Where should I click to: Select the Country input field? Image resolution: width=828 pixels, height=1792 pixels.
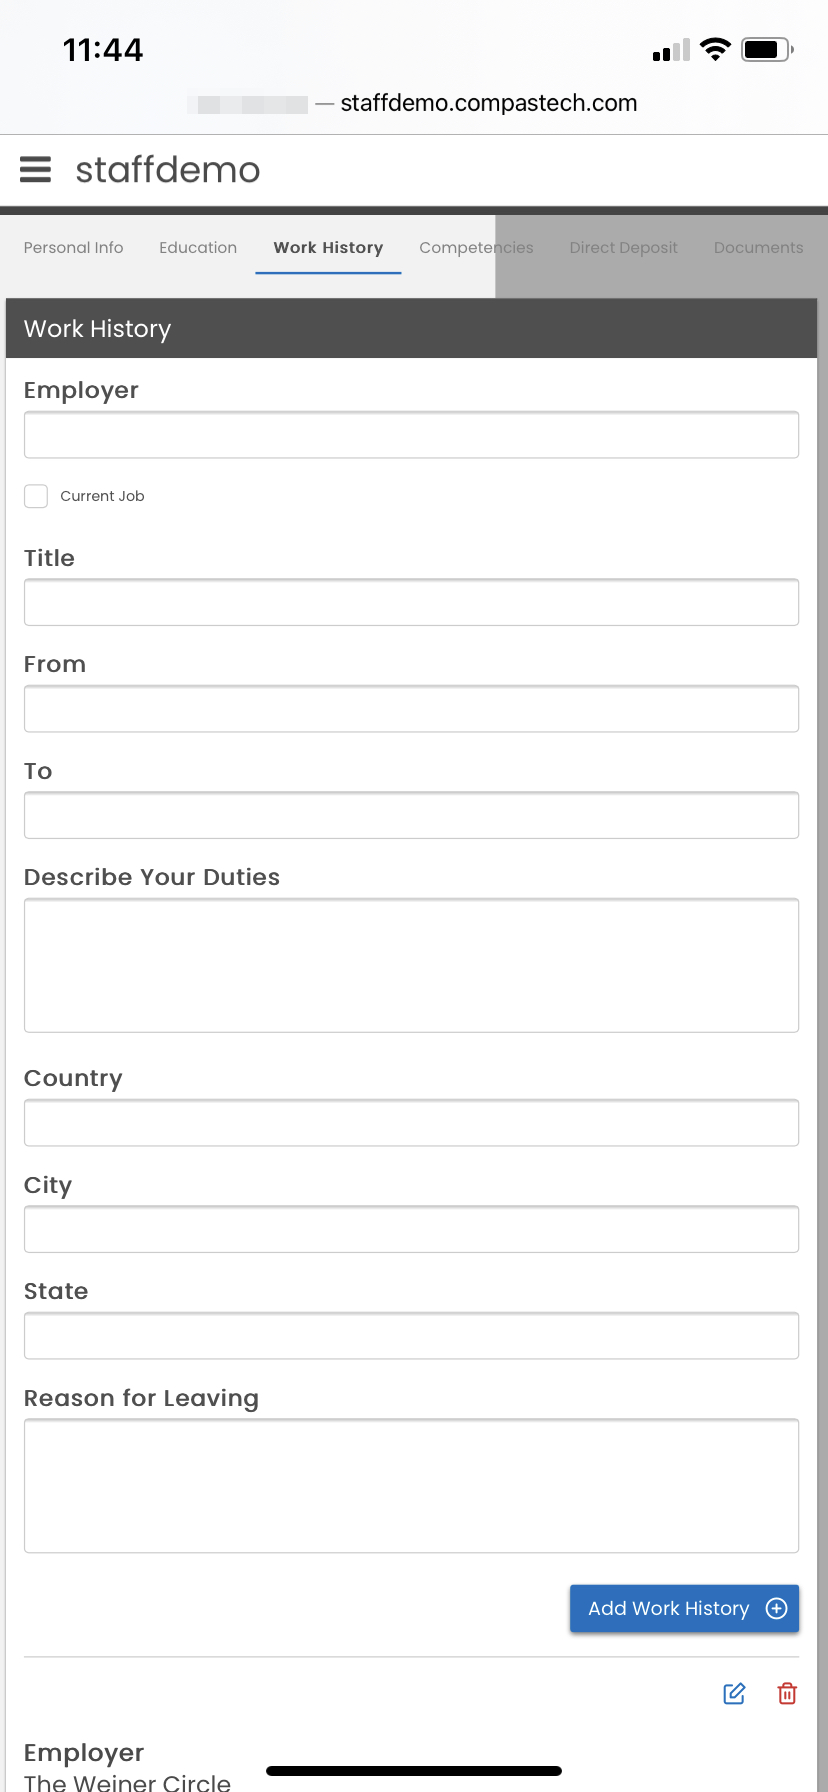click(411, 1123)
